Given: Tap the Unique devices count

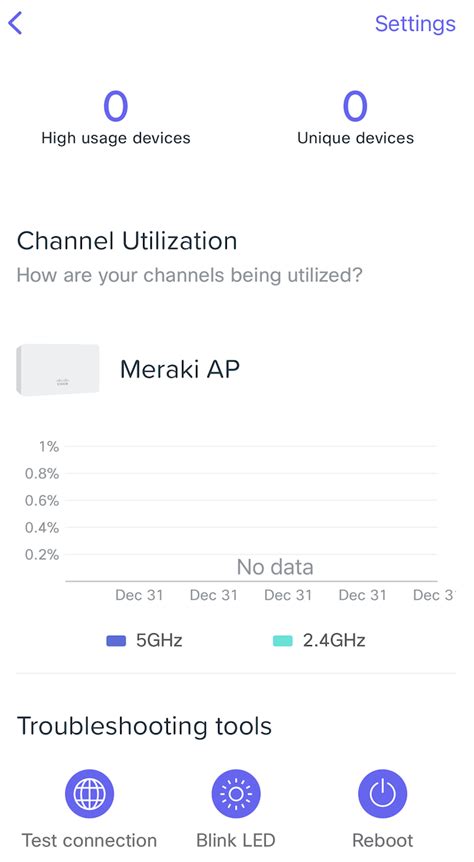Looking at the screenshot, I should point(355,107).
